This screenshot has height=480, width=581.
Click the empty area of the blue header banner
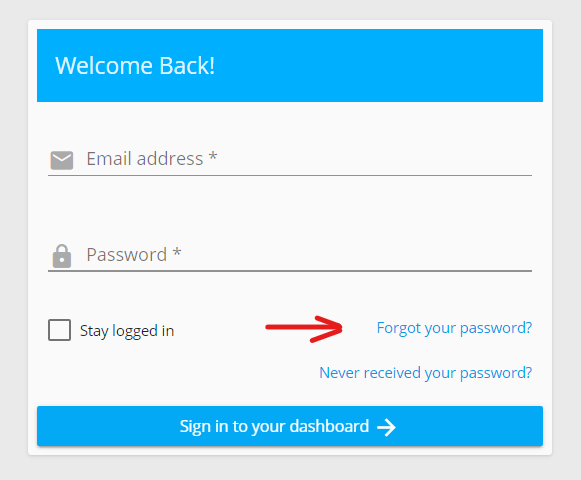coord(378,66)
